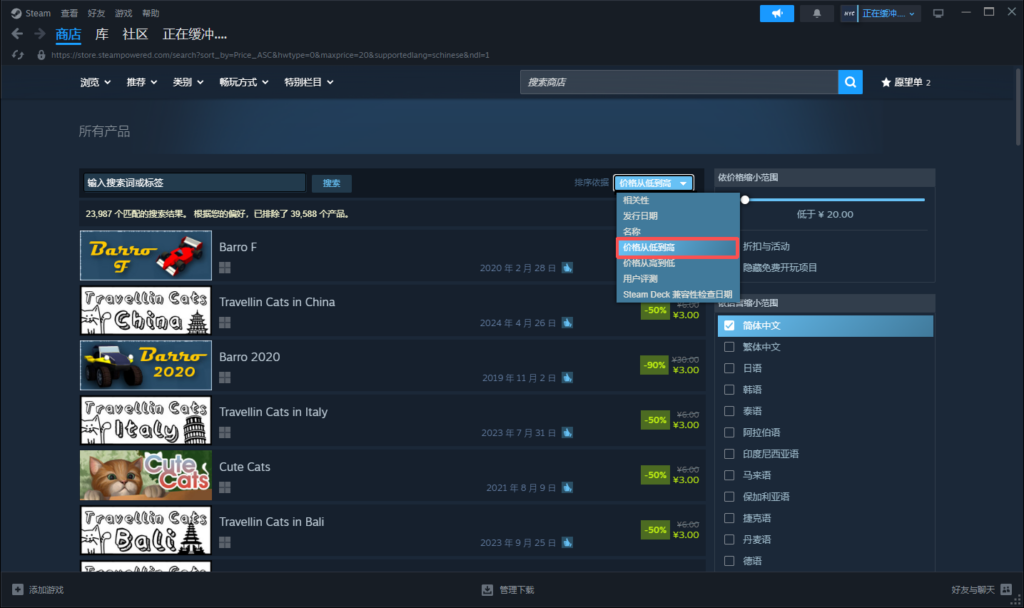Expand the 类别 store dropdown
This screenshot has width=1024, height=608.
pyautogui.click(x=188, y=82)
